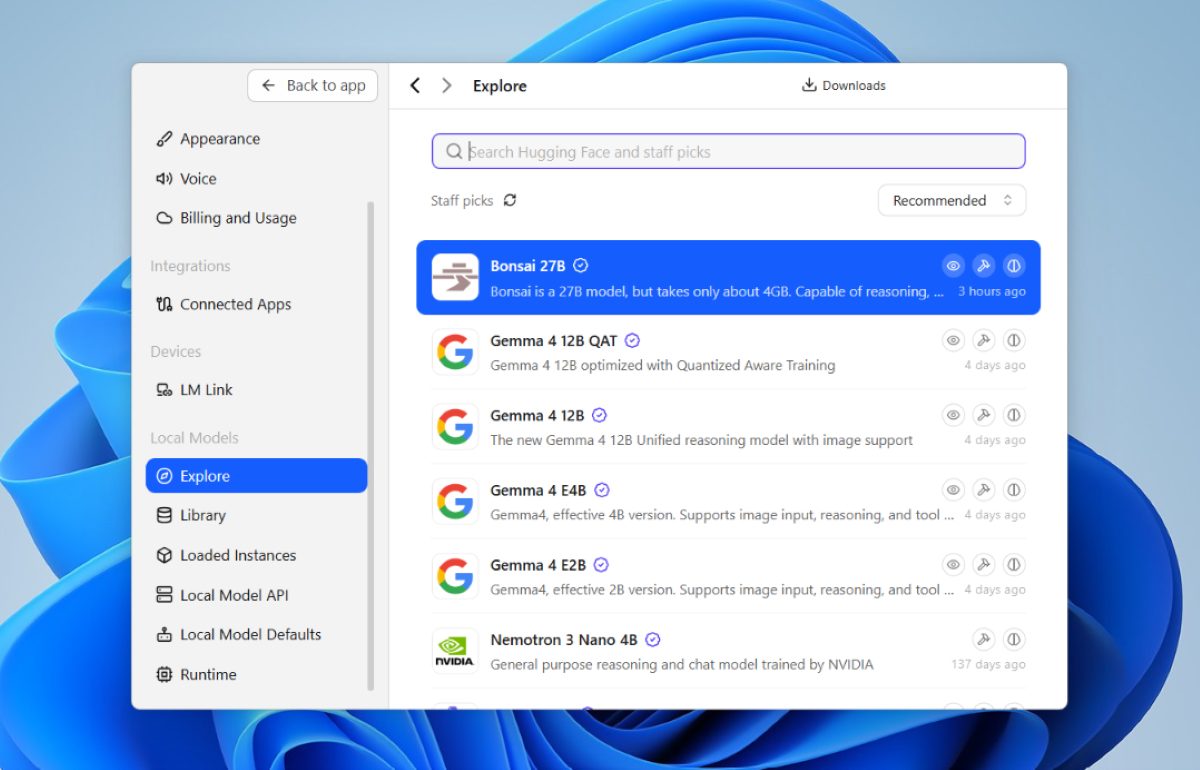Click the verified badge next to Gemma 4 12B
Image resolution: width=1200 pixels, height=770 pixels.
(600, 415)
